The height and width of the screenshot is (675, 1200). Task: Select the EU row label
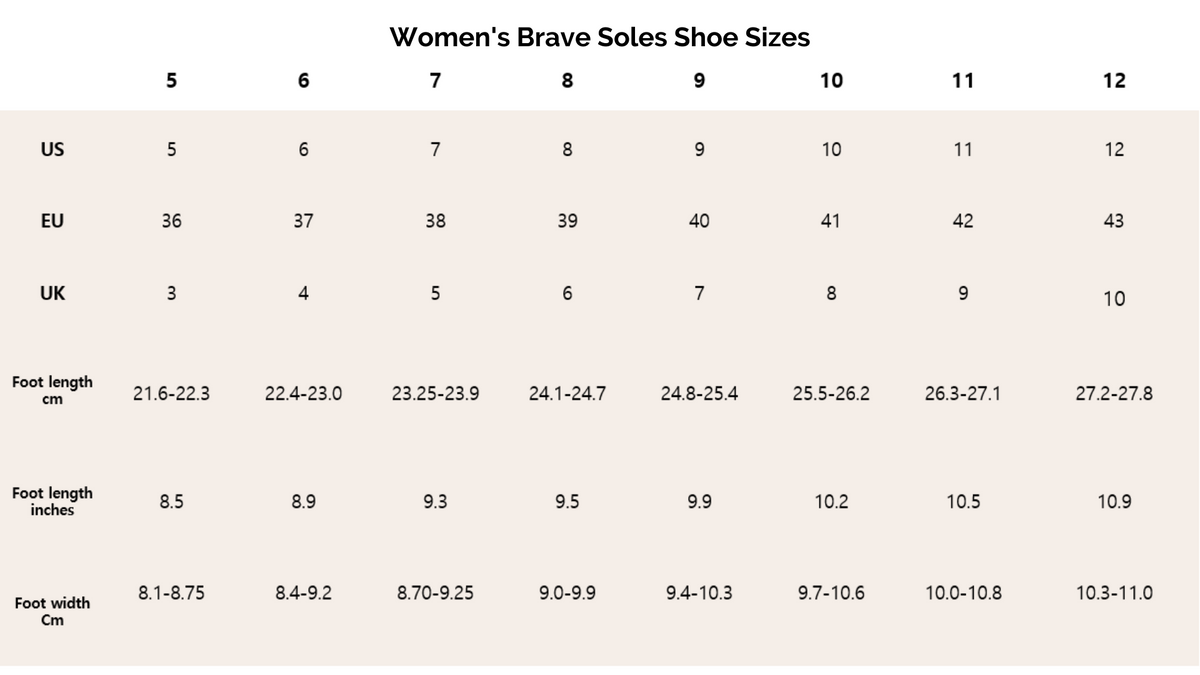(52, 221)
